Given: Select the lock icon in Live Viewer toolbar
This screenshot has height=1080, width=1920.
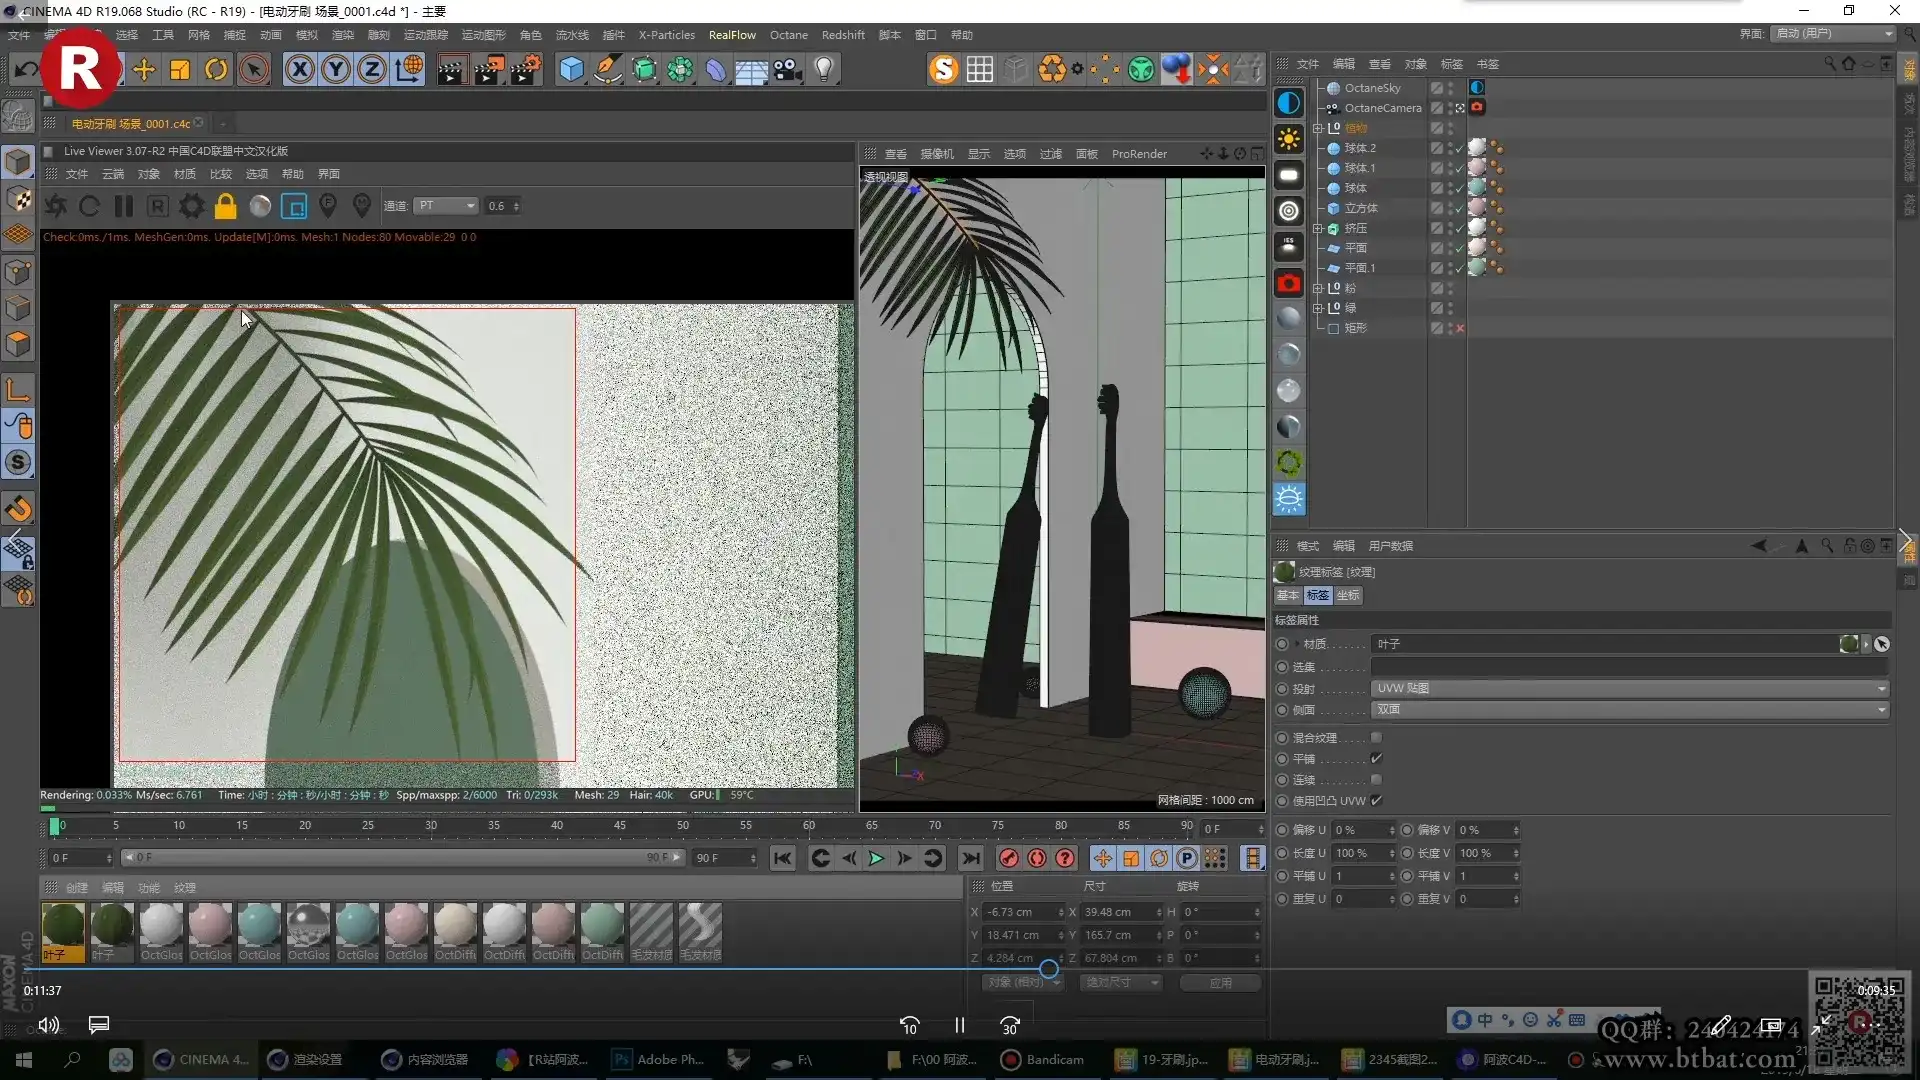Looking at the screenshot, I should pos(226,206).
